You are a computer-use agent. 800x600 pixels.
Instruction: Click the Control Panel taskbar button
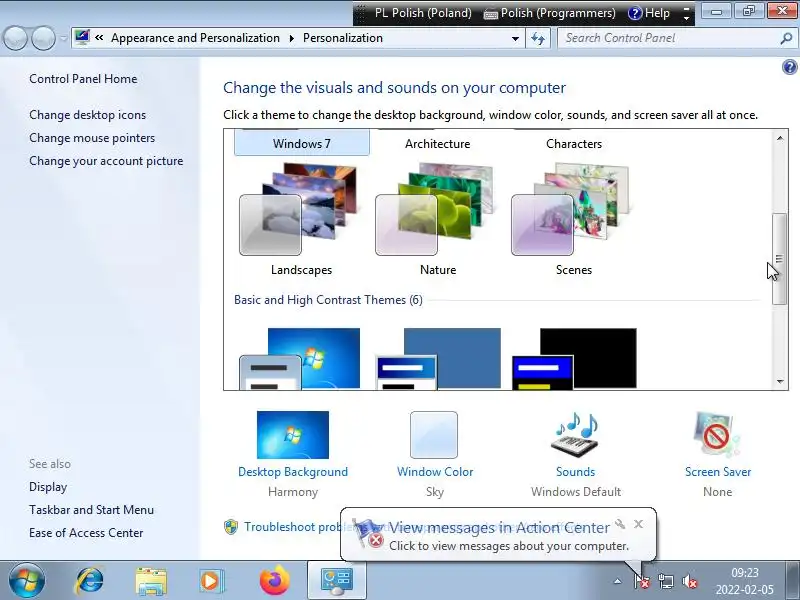(337, 581)
